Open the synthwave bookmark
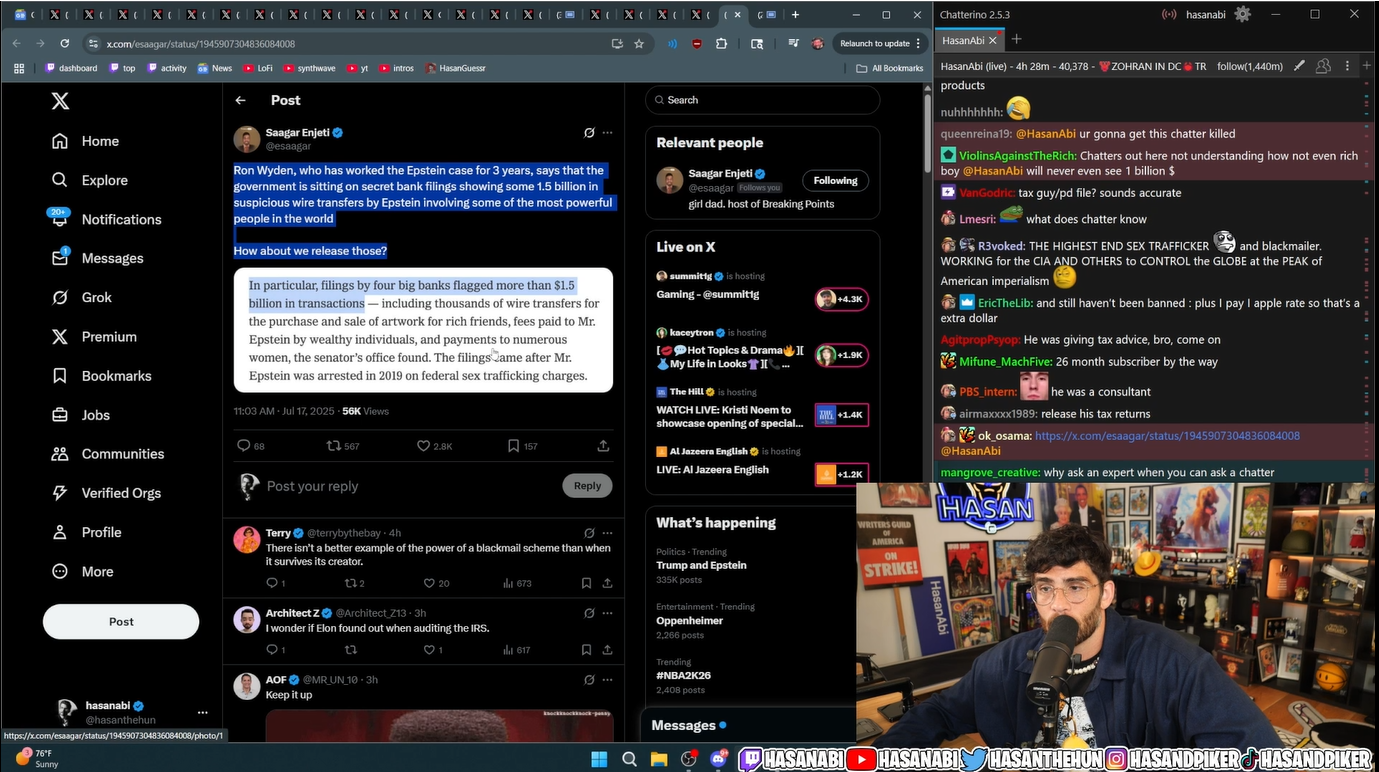The height and width of the screenshot is (772, 1379). [x=309, y=68]
